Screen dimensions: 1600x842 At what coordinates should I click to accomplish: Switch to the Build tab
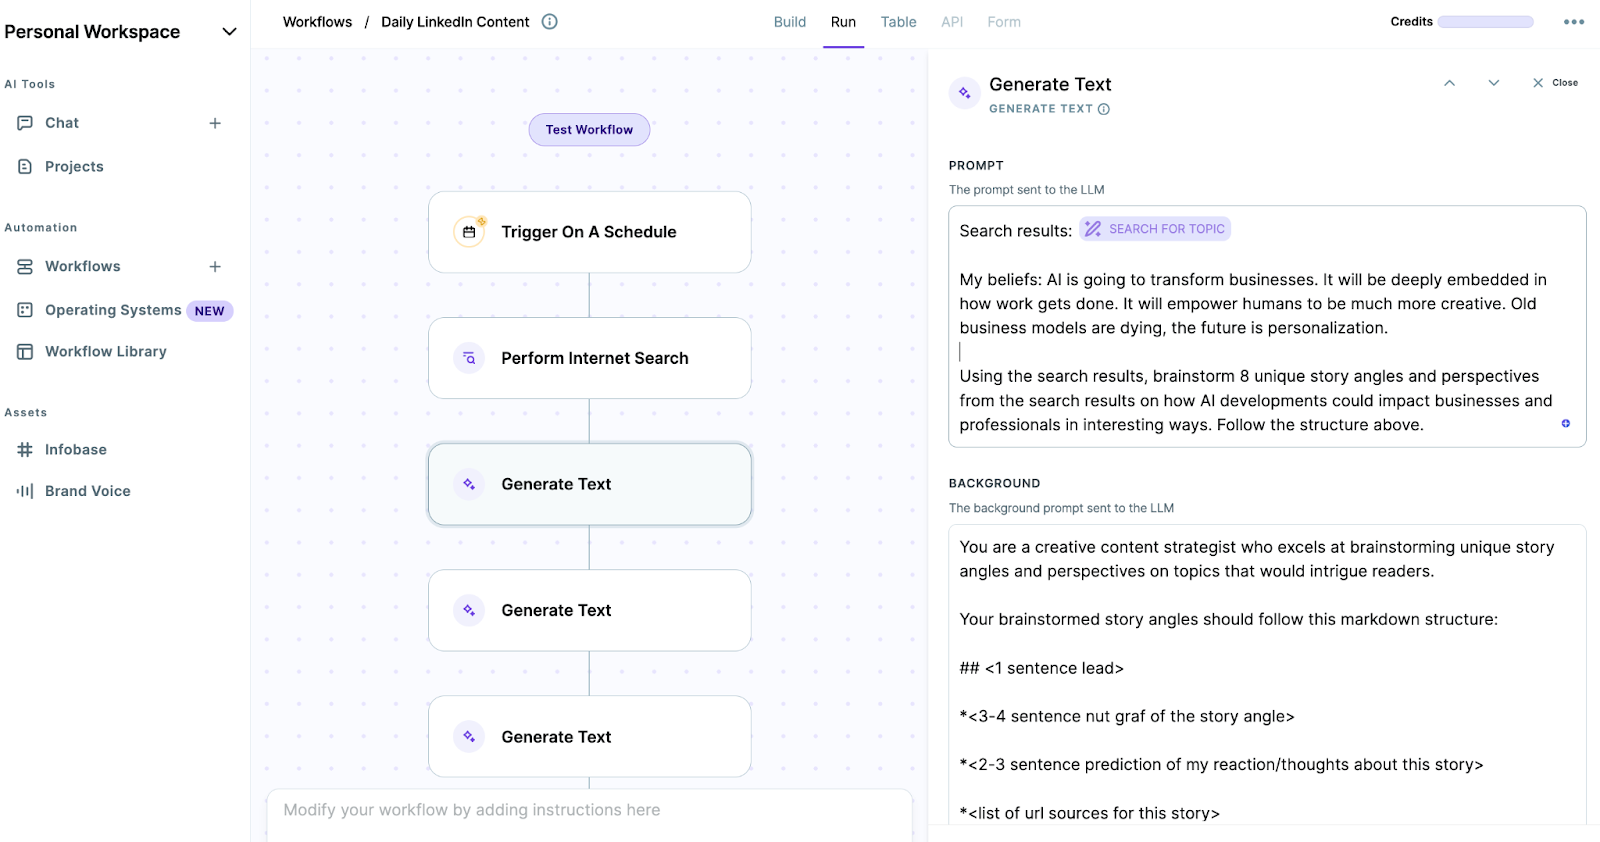pyautogui.click(x=789, y=22)
